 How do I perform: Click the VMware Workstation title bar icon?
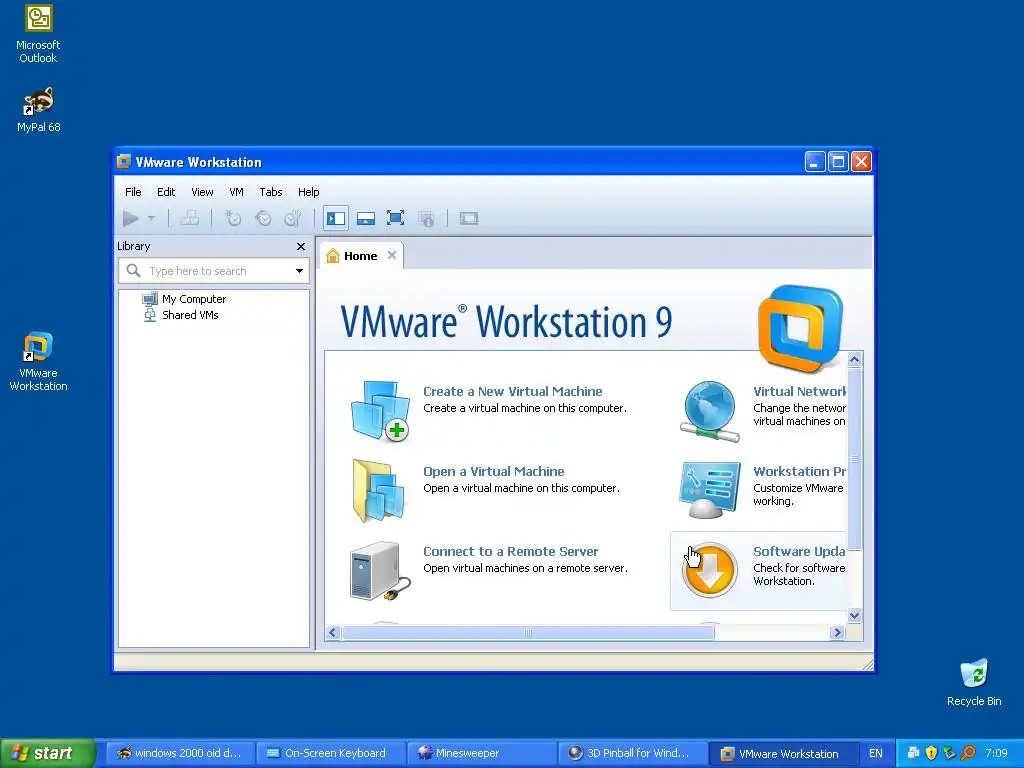123,161
